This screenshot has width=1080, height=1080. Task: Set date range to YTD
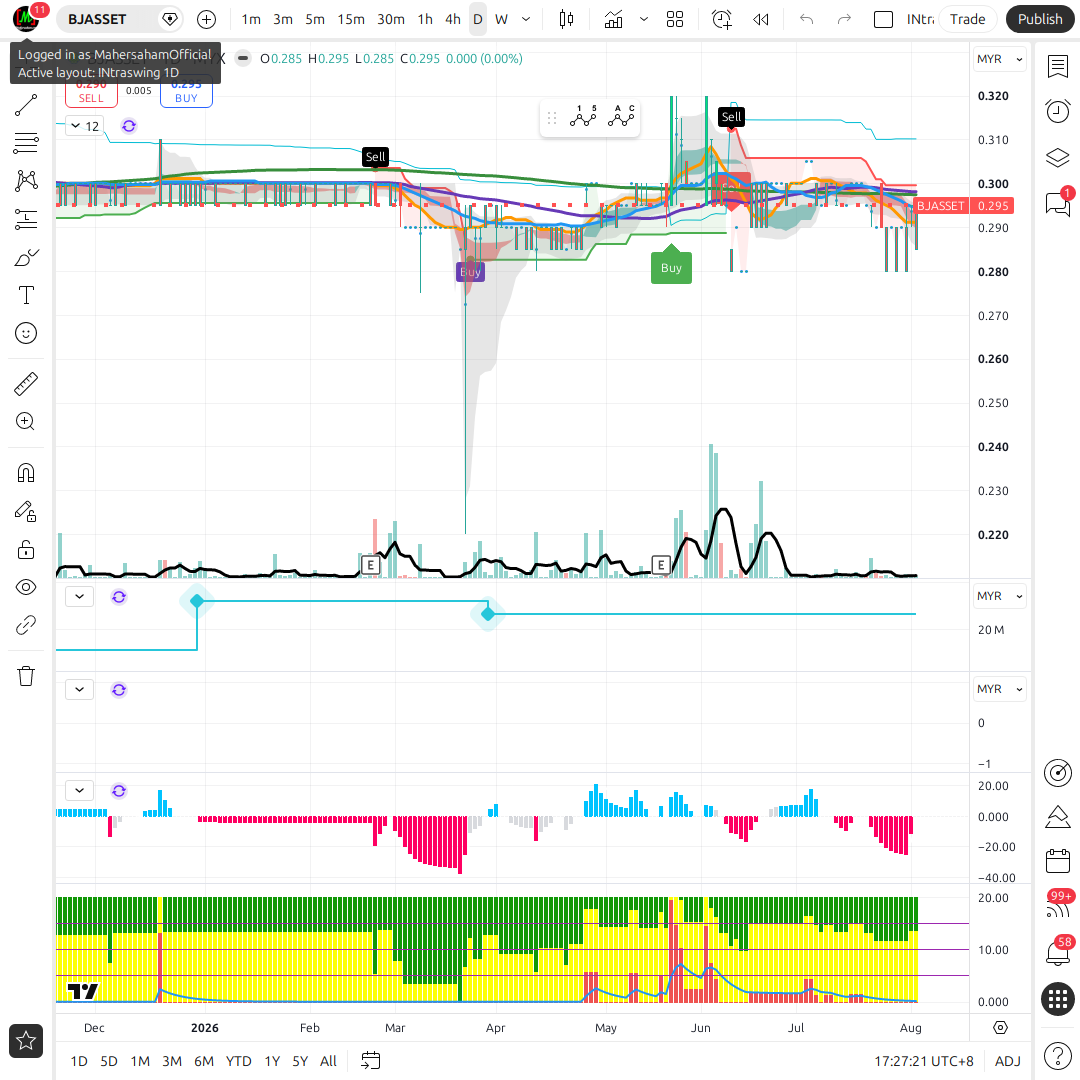pos(238,1061)
